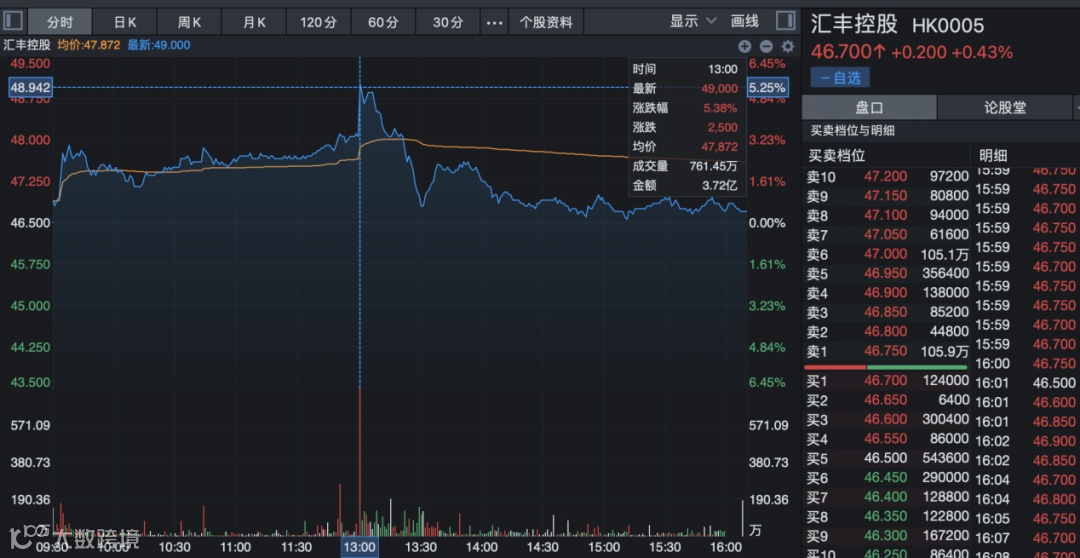
Task: Click the 16:02 trade detail at 46.900
Action: click(1027, 441)
